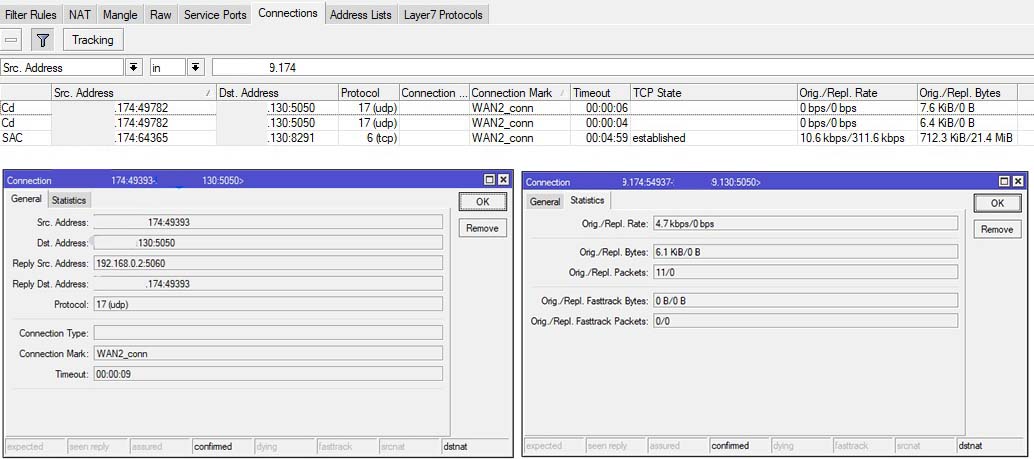Image resolution: width=1034 pixels, height=459 pixels.
Task: Maximize the right Connection dialog
Action: (1004, 181)
